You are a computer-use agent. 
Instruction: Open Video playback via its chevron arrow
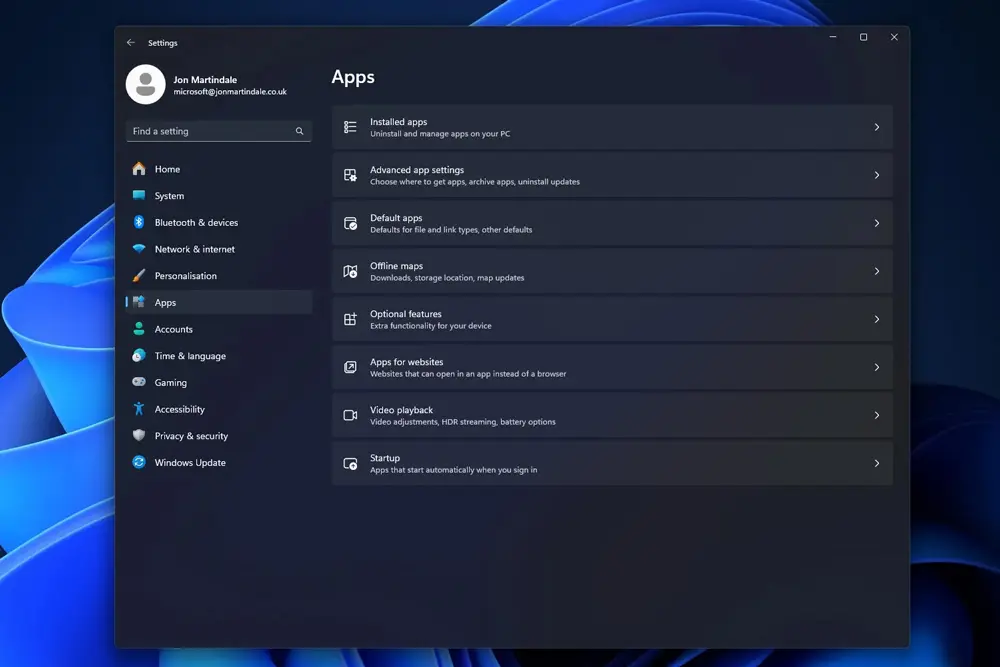point(877,415)
